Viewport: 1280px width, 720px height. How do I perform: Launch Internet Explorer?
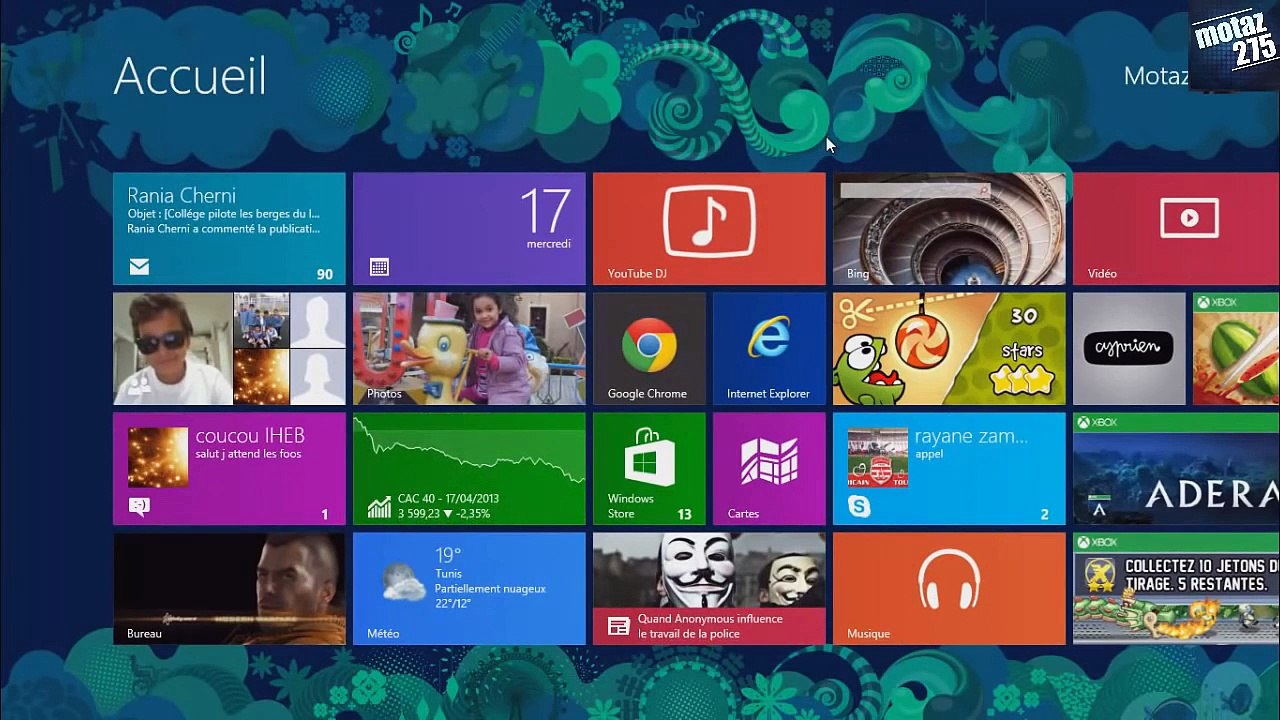769,349
